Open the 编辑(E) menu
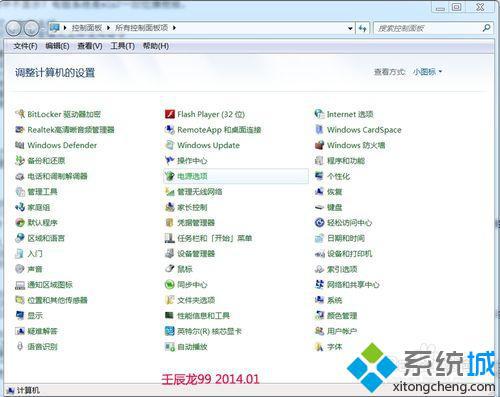 (57, 46)
